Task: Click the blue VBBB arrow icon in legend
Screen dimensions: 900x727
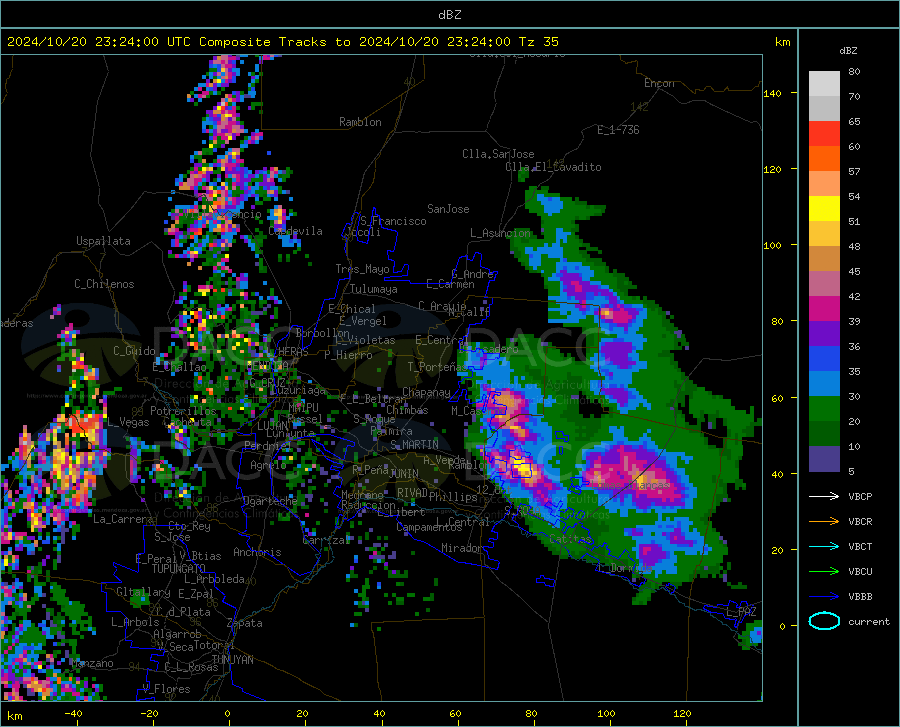Action: tap(824, 597)
